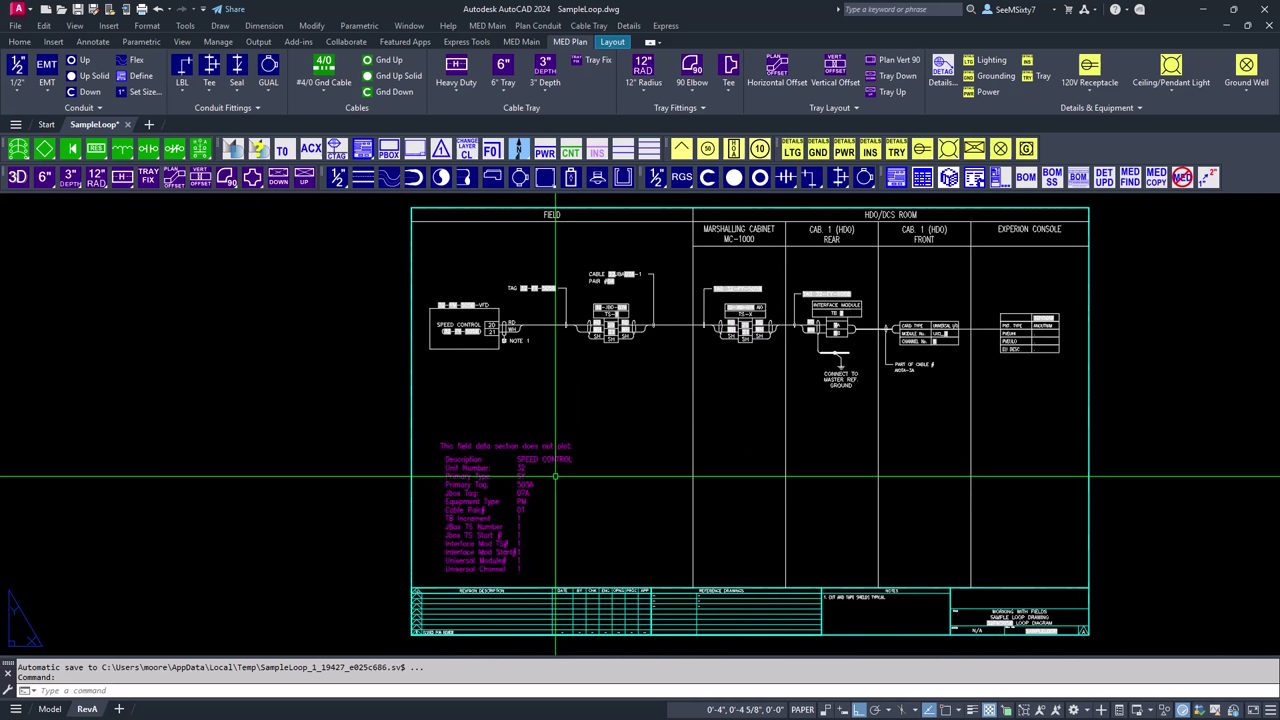Expand the Conduit Fittings panel
Image resolution: width=1280 pixels, height=720 pixels.
click(x=227, y=108)
